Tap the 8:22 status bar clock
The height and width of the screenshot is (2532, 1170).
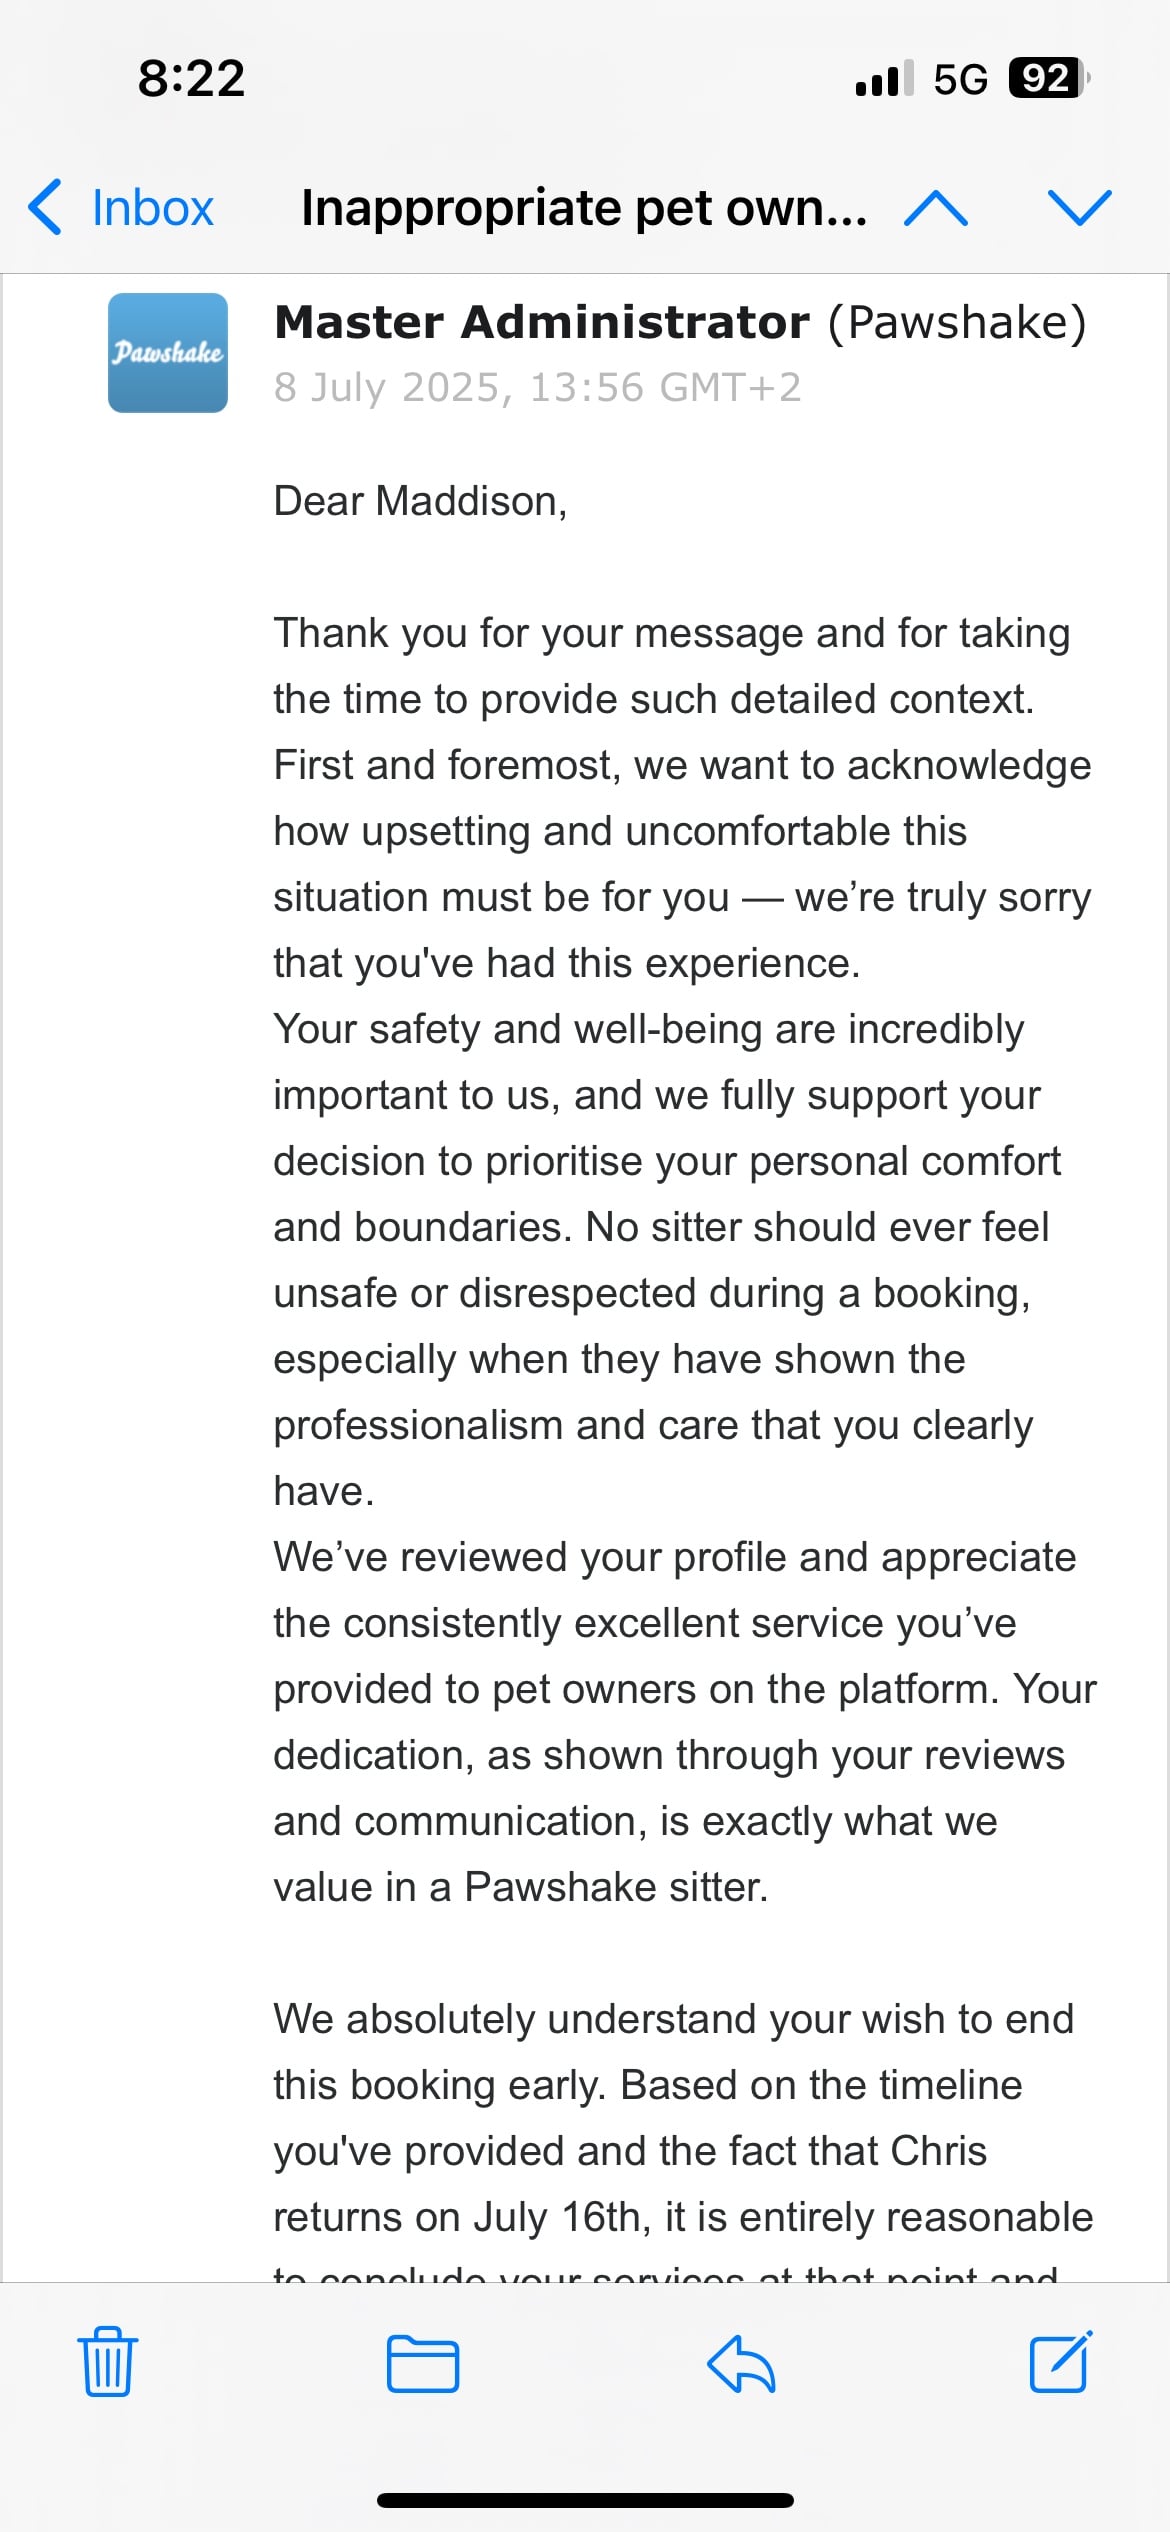(191, 78)
